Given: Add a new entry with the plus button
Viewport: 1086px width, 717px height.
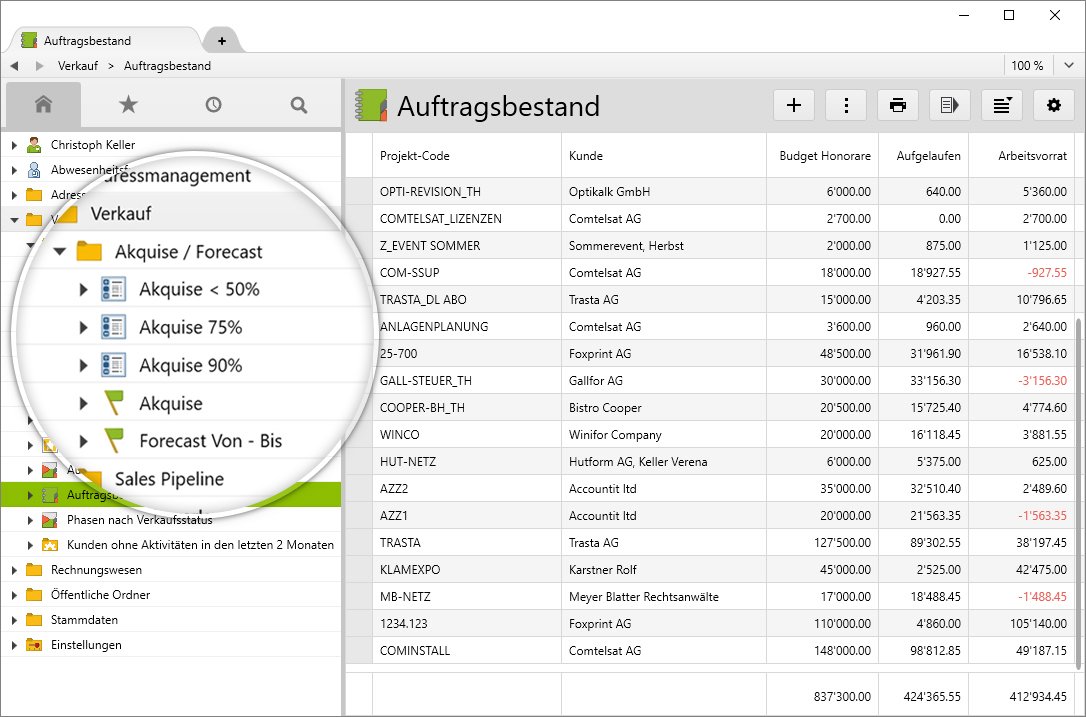Looking at the screenshot, I should [x=794, y=104].
